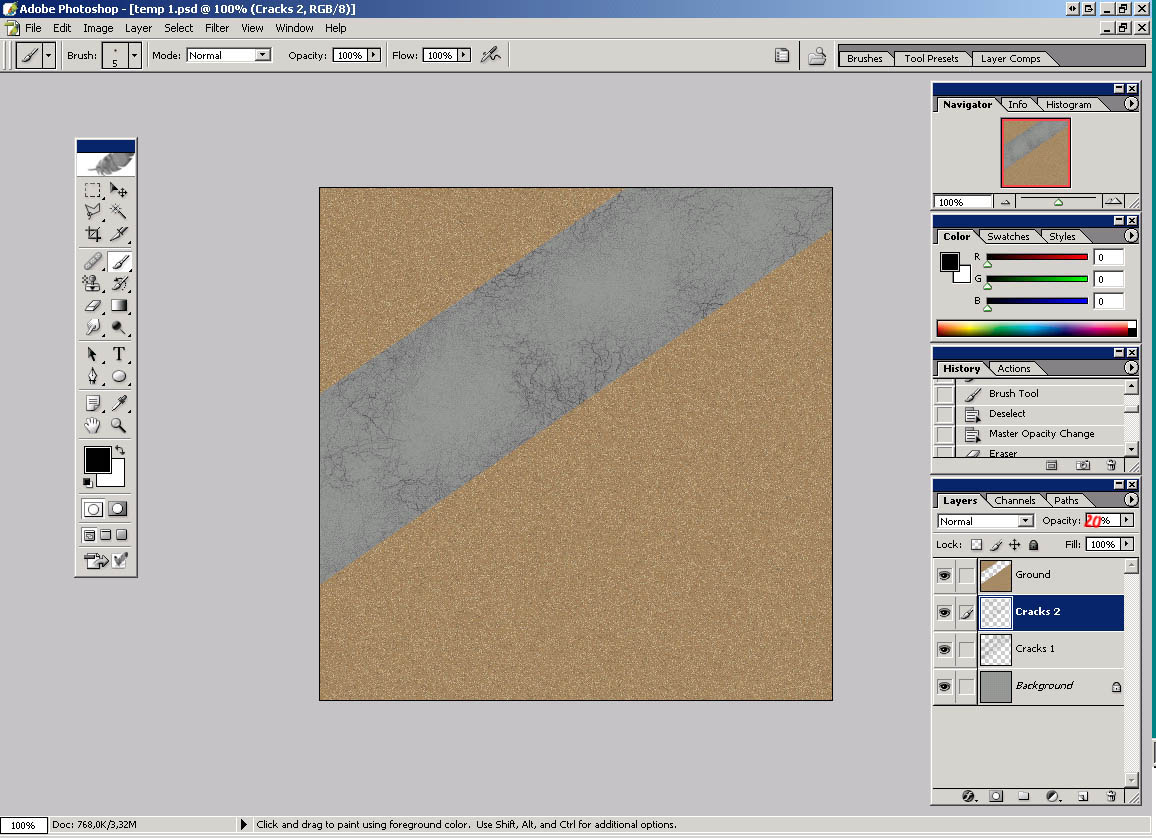This screenshot has width=1156, height=838.
Task: Activate the Hand tool
Action: 93,426
